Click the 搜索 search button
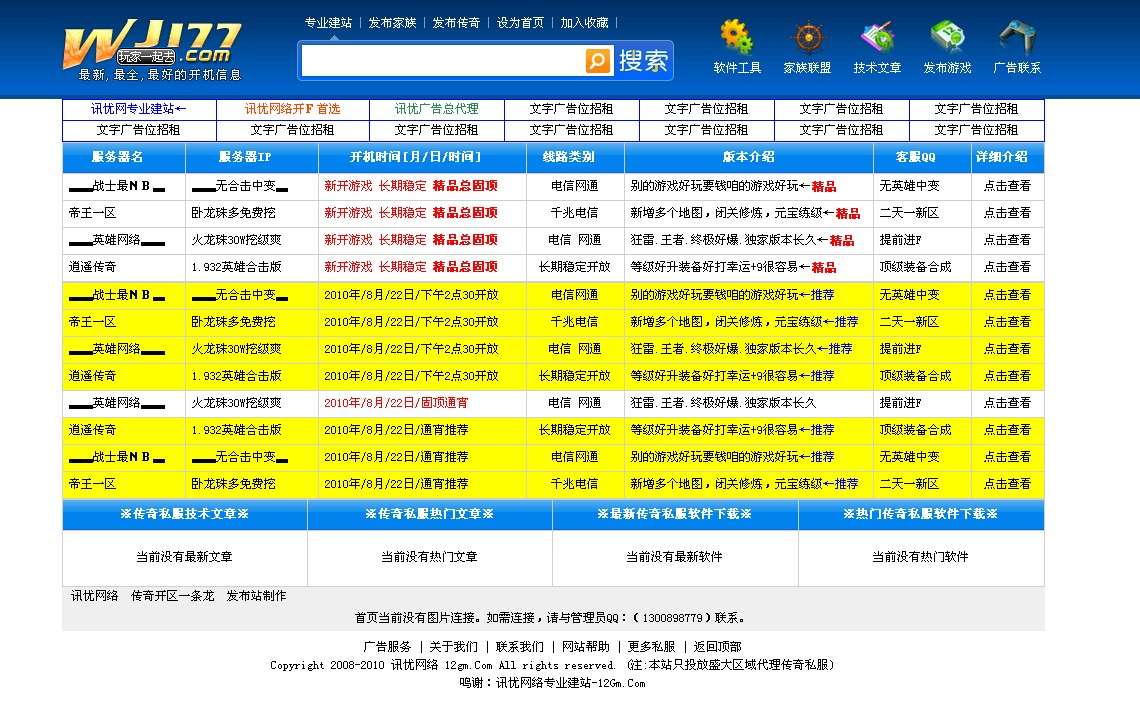The height and width of the screenshot is (710, 1140). click(x=639, y=60)
